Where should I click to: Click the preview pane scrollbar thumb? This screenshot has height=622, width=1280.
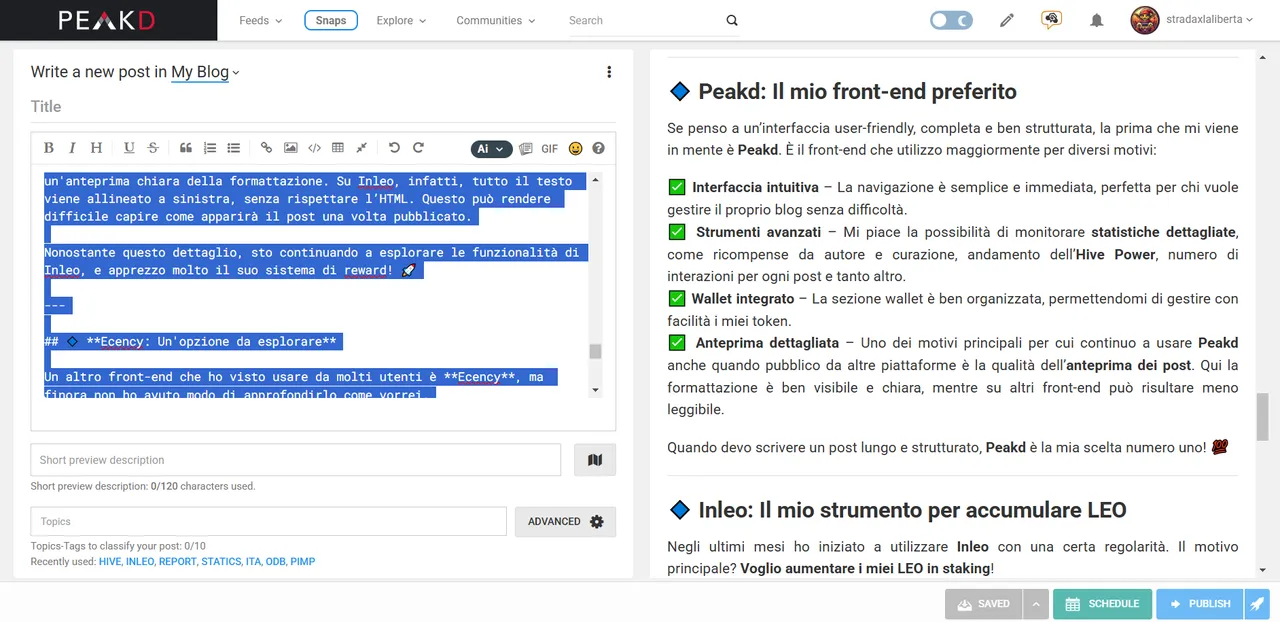point(1263,416)
